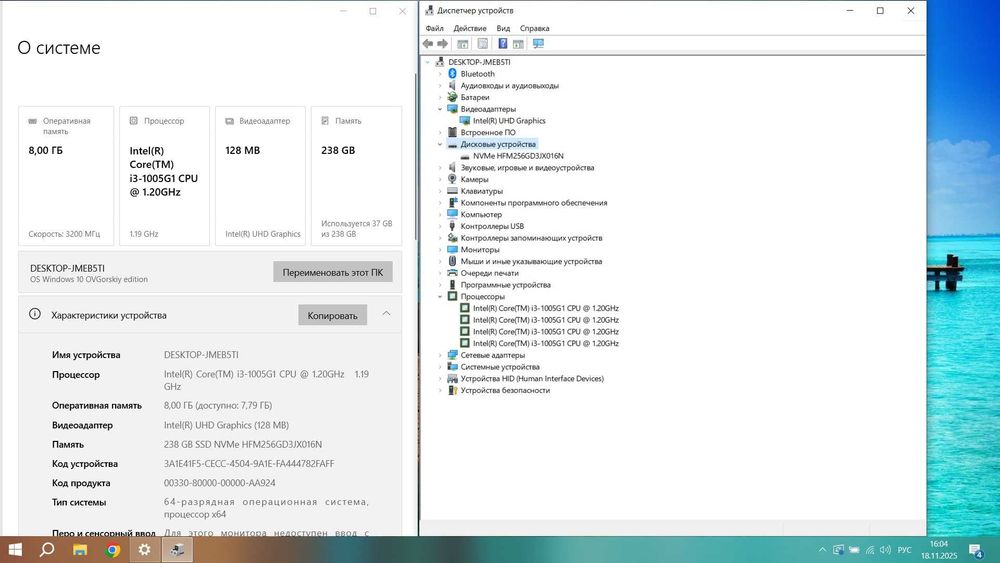
Task: Click the product code 00330-80000-00000-AA924
Action: pos(219,483)
